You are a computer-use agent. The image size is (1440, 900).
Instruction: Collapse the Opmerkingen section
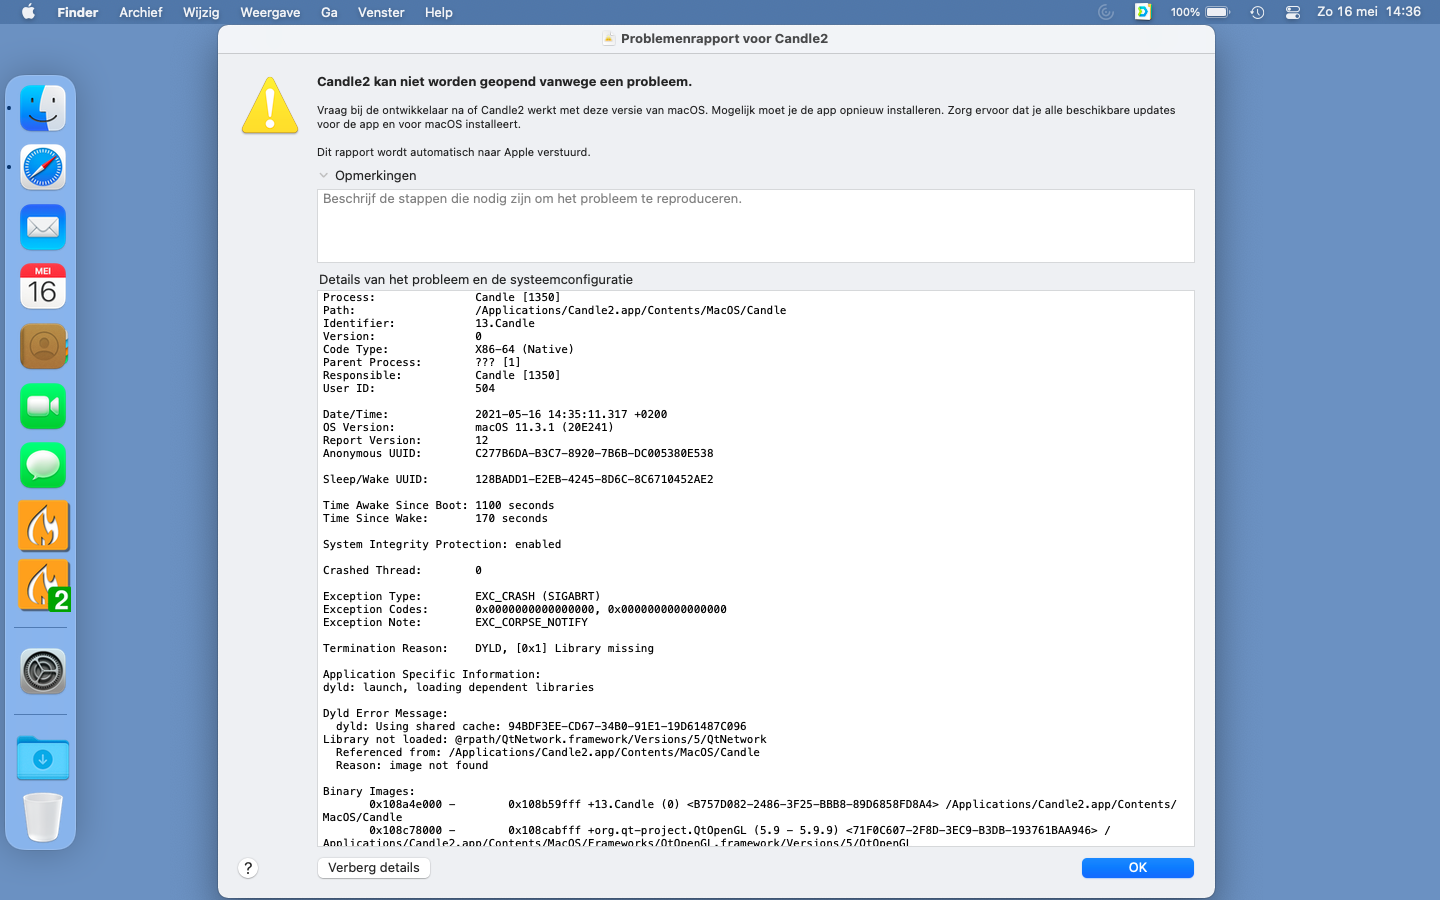324,175
